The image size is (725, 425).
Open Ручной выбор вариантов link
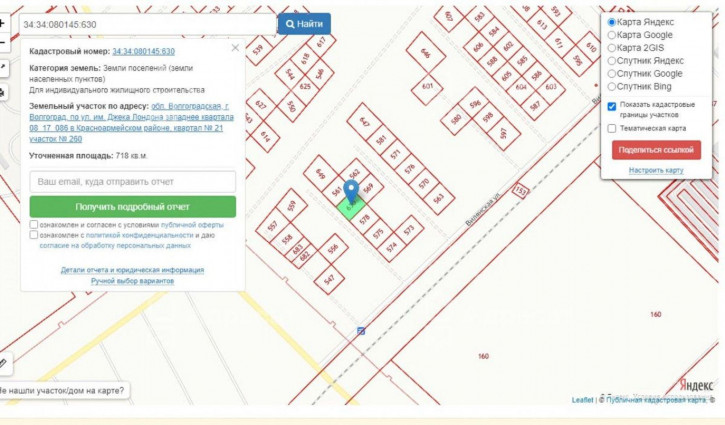point(132,281)
